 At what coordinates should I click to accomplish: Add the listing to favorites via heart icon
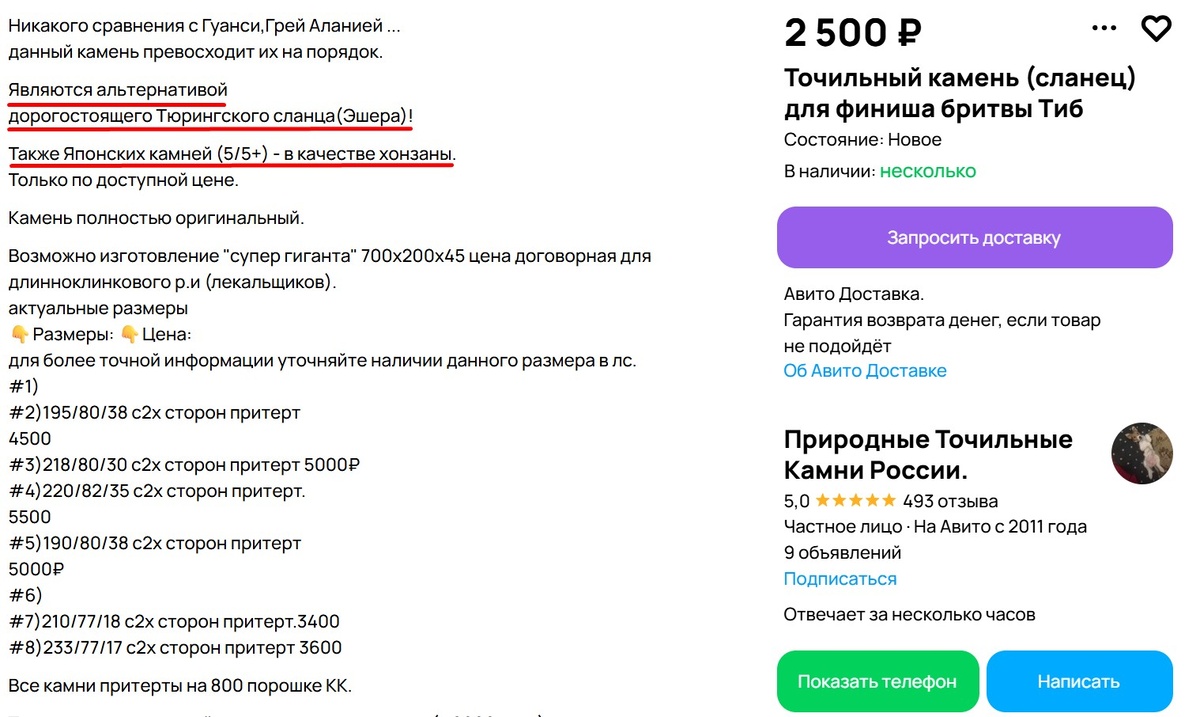[1156, 29]
